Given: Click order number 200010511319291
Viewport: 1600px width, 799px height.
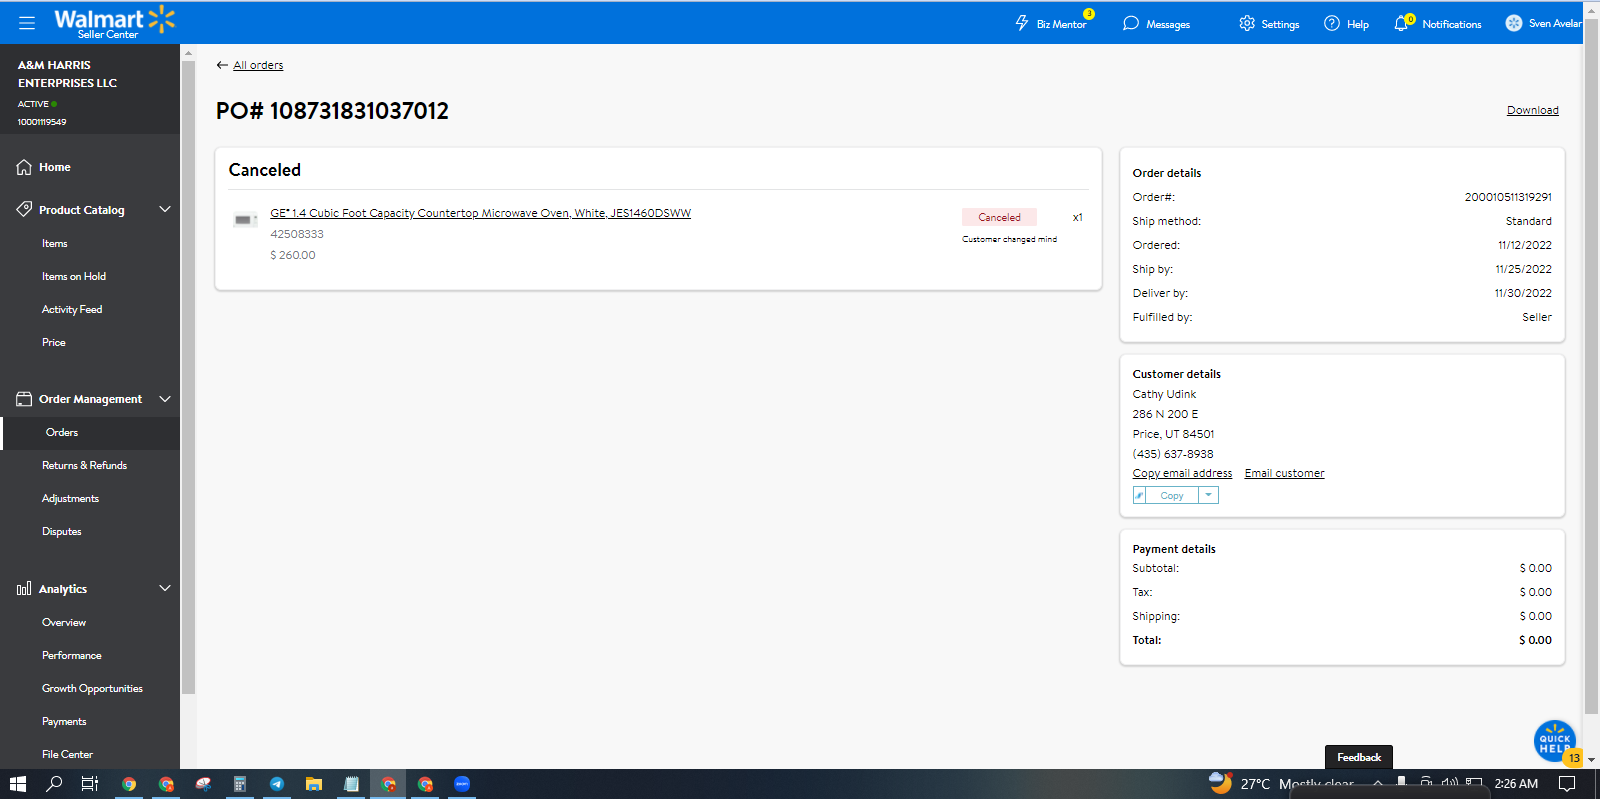Looking at the screenshot, I should pyautogui.click(x=1508, y=197).
